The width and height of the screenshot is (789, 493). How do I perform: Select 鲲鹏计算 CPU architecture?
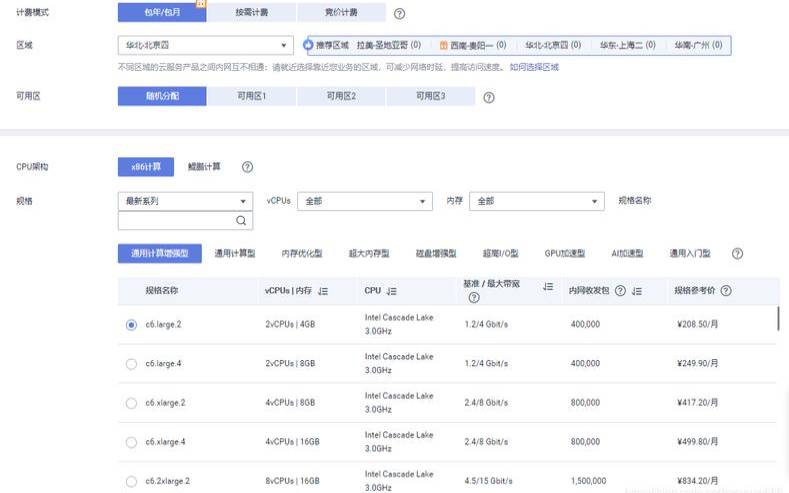[204, 167]
